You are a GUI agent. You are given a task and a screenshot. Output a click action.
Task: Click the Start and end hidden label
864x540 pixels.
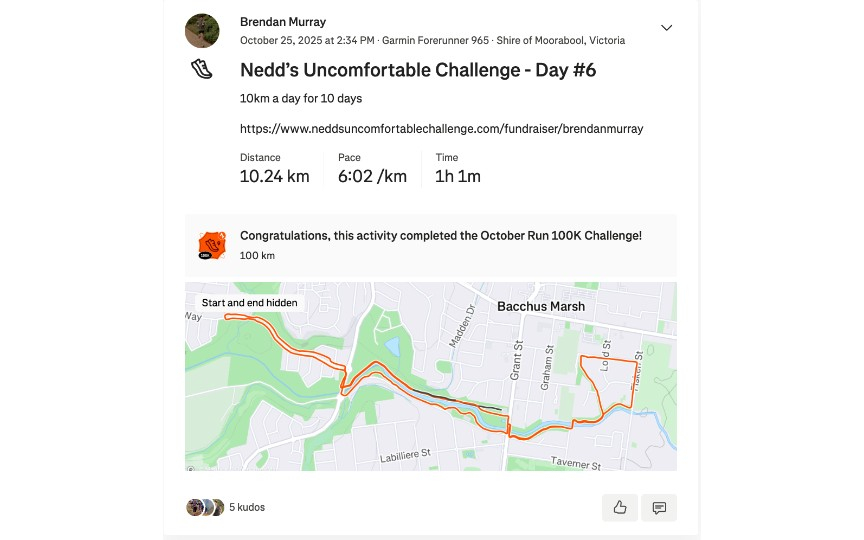pyautogui.click(x=249, y=303)
